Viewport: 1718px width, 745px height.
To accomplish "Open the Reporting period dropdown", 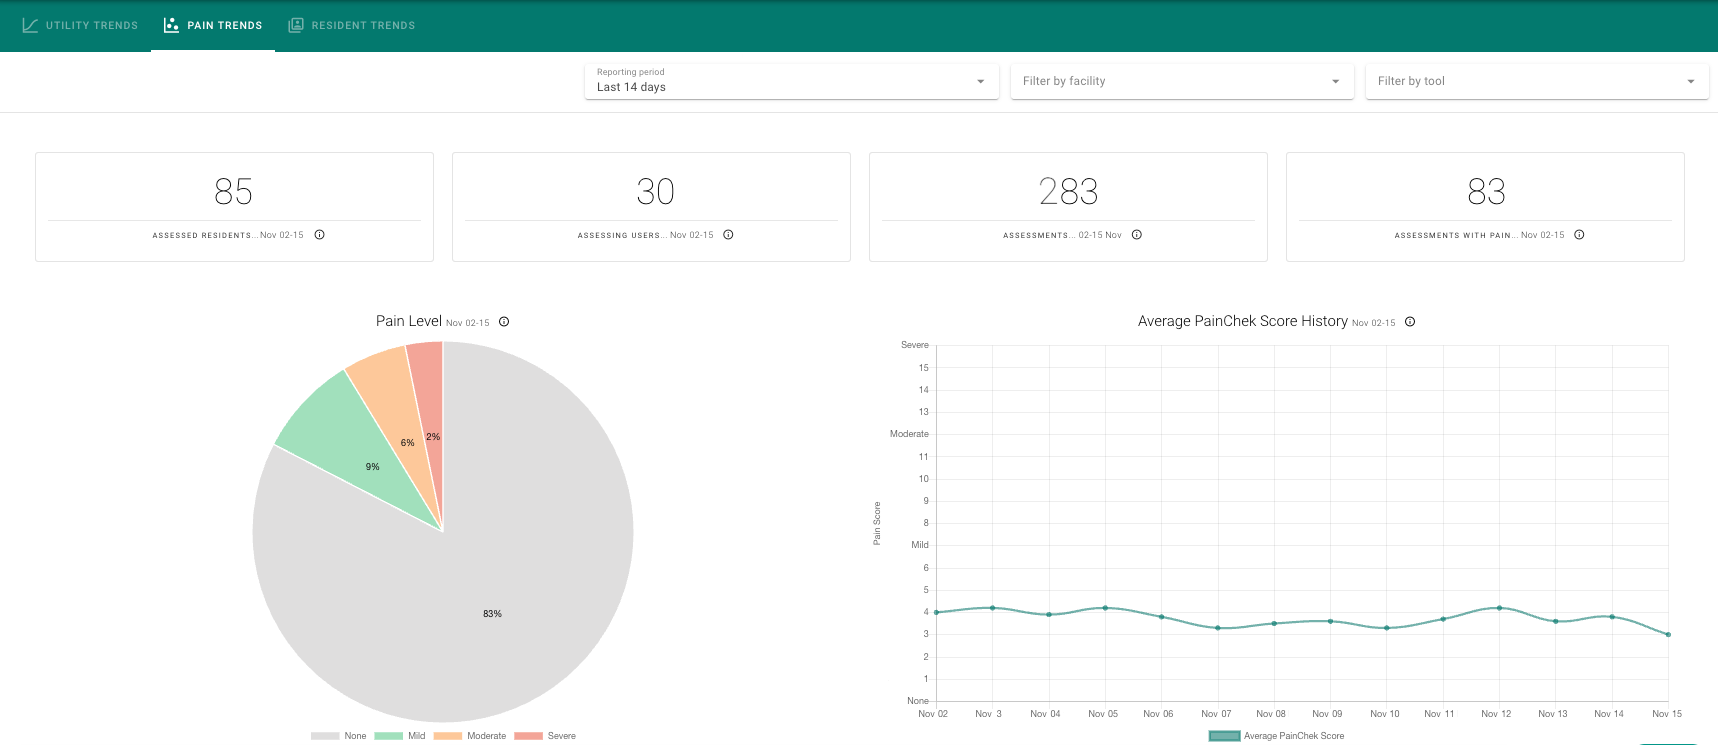I will (x=792, y=81).
